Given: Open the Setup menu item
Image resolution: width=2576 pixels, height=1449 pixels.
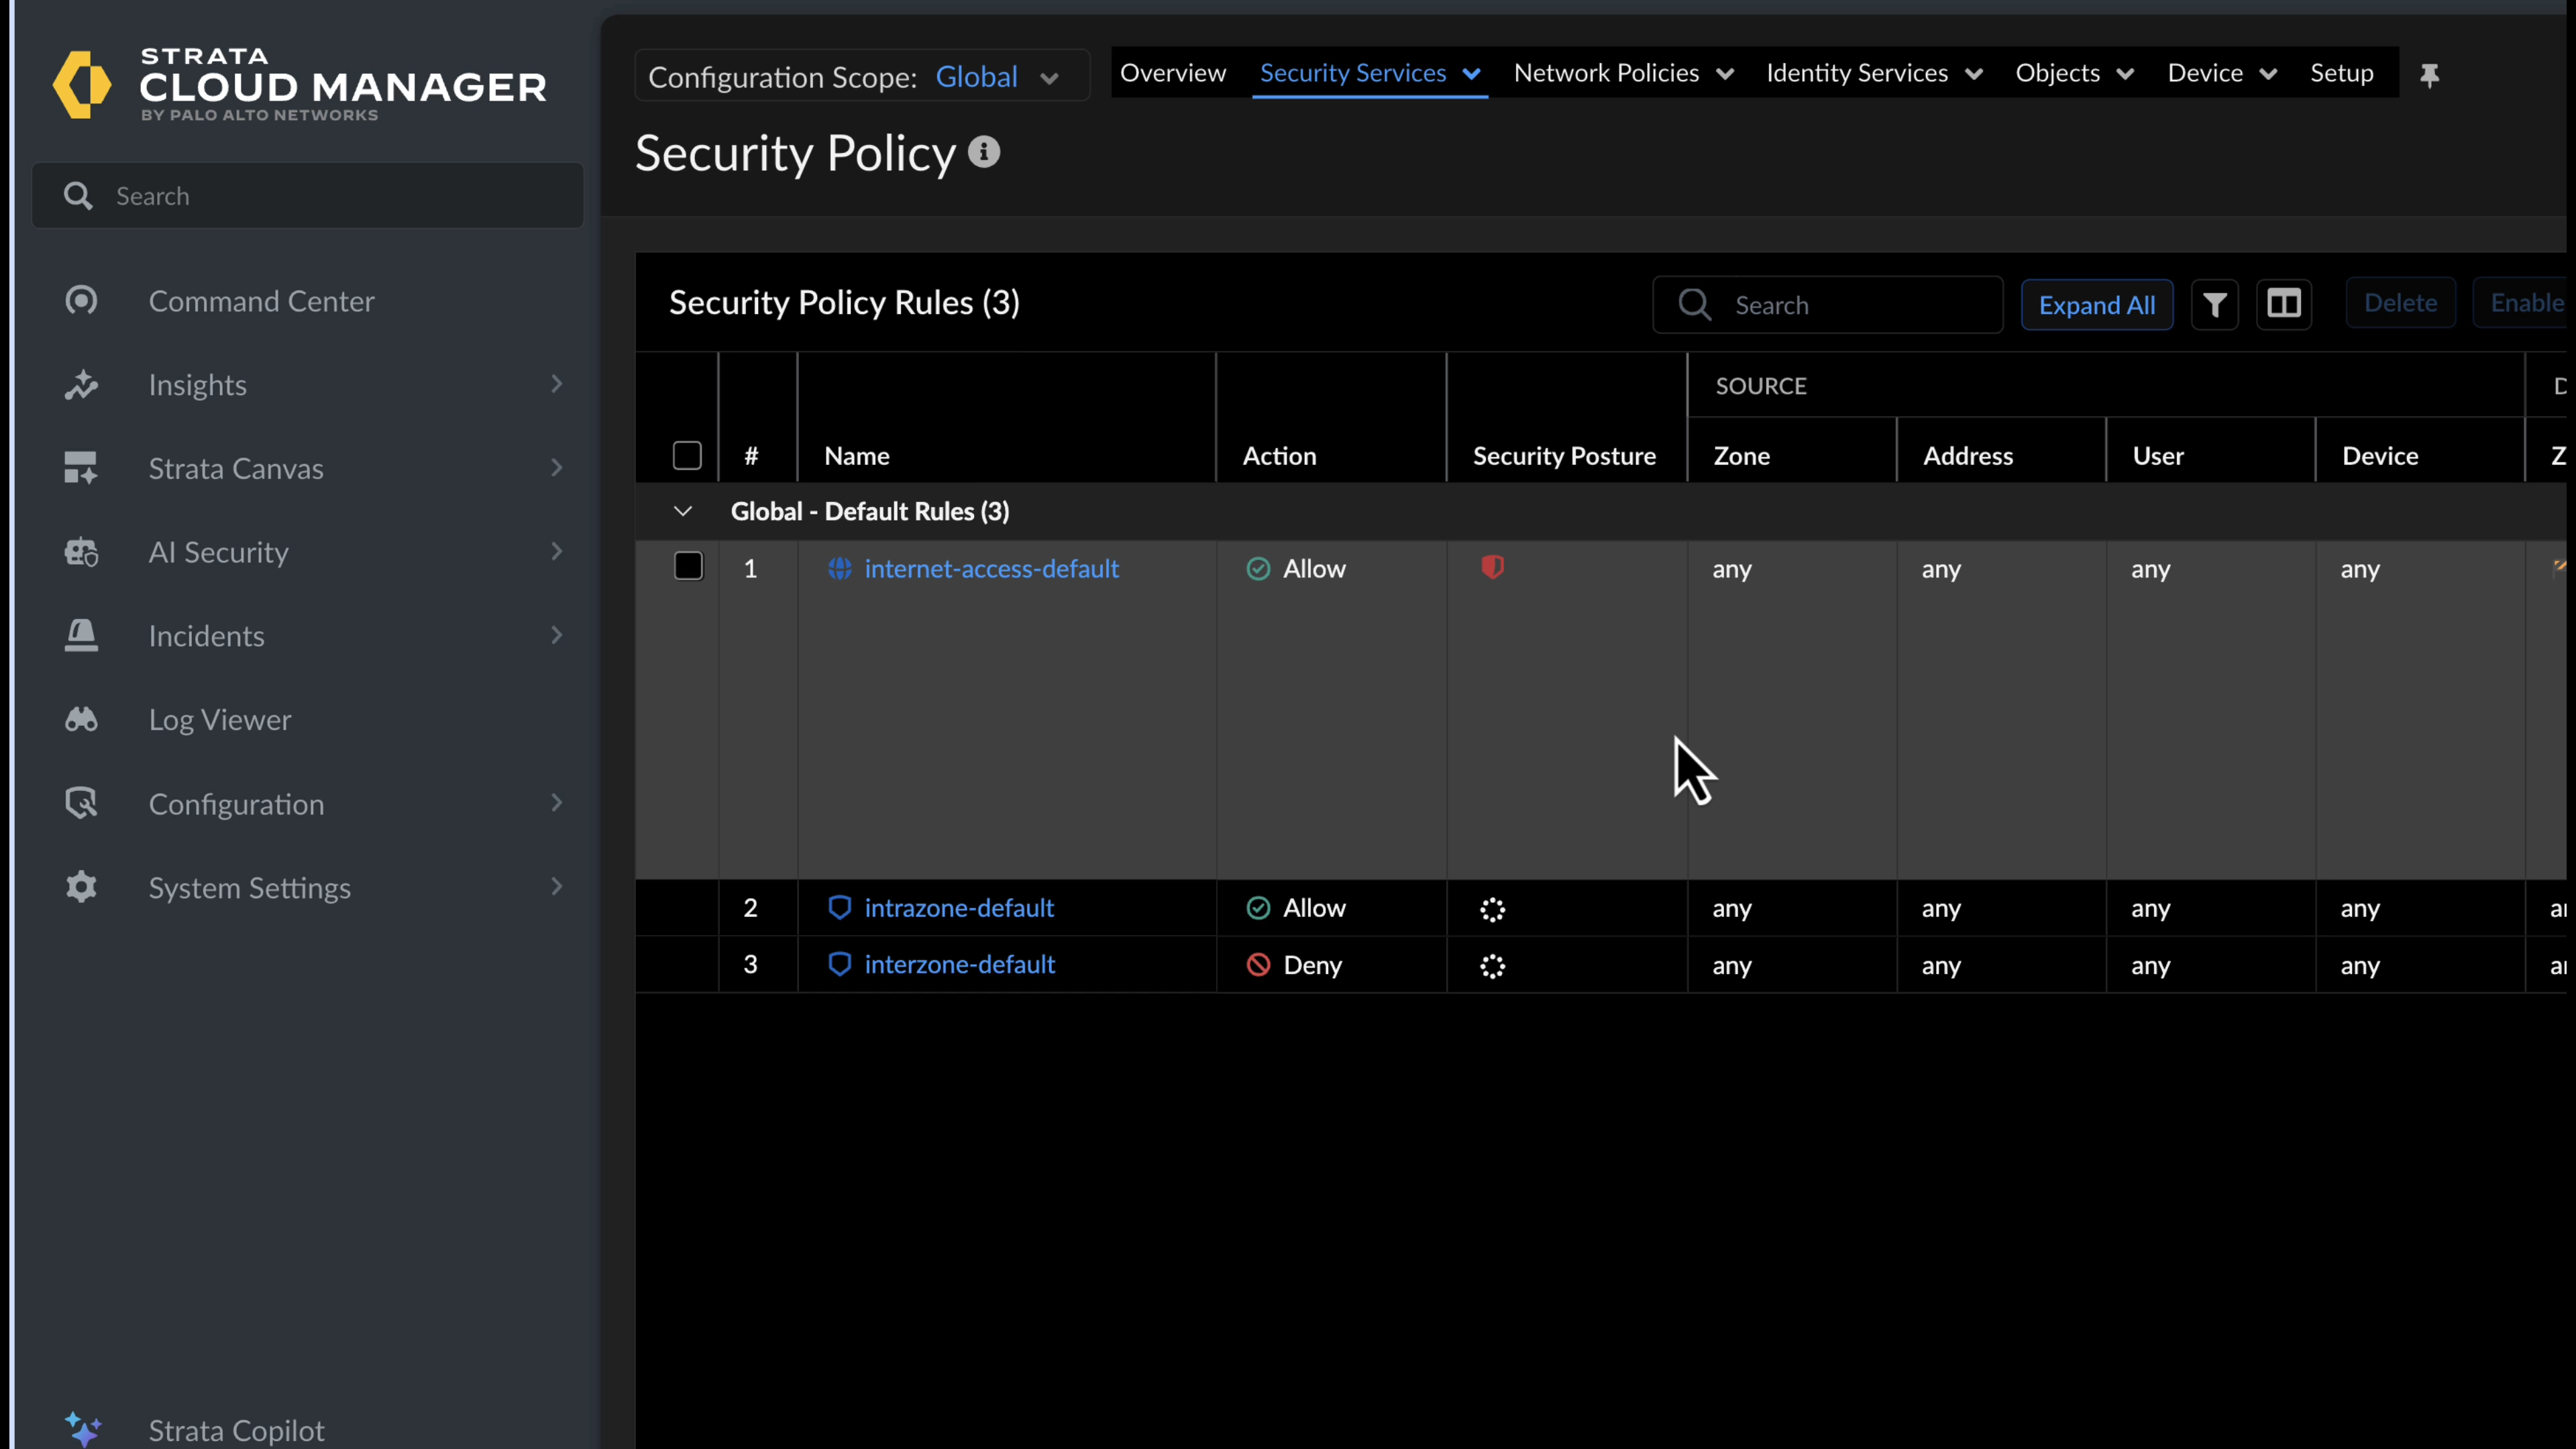Looking at the screenshot, I should tap(2342, 72).
